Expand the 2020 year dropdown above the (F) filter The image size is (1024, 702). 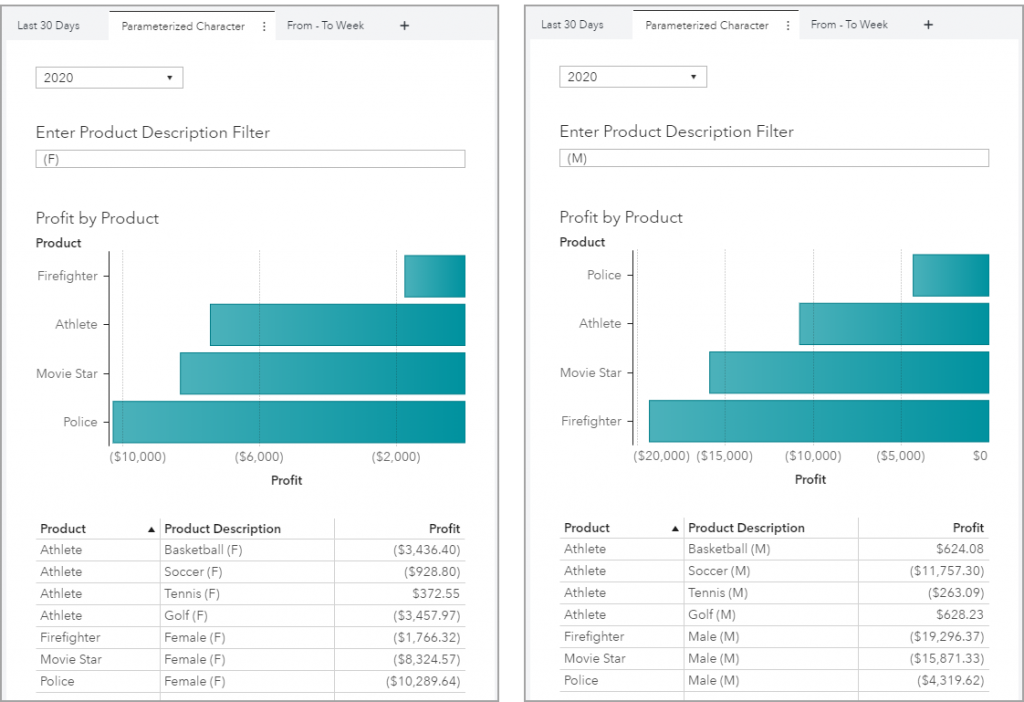(x=109, y=78)
